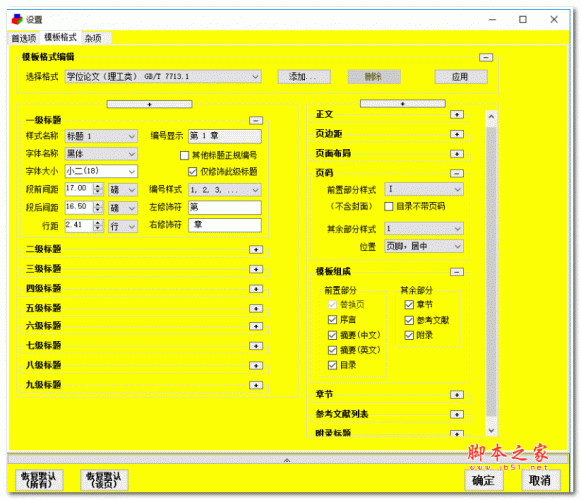This screenshot has height=500, width=581.
Task: Enable 其他标题正规编号 checkbox
Action: 184,155
